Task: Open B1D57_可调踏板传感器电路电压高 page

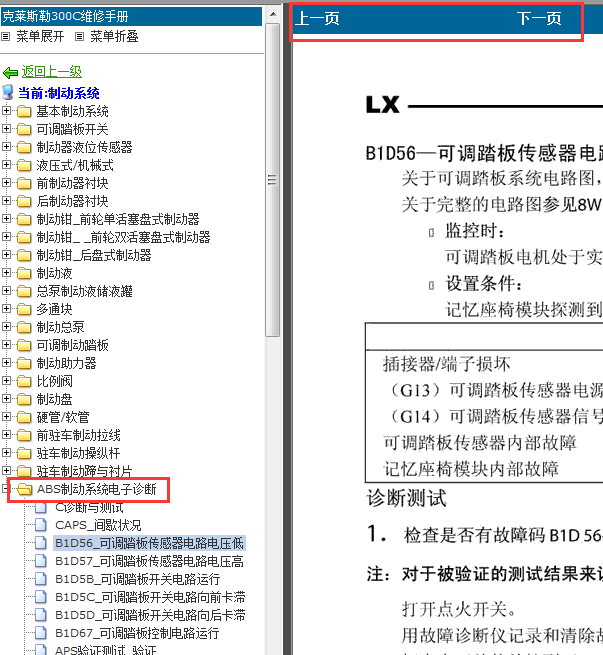Action: pyautogui.click(x=149, y=561)
